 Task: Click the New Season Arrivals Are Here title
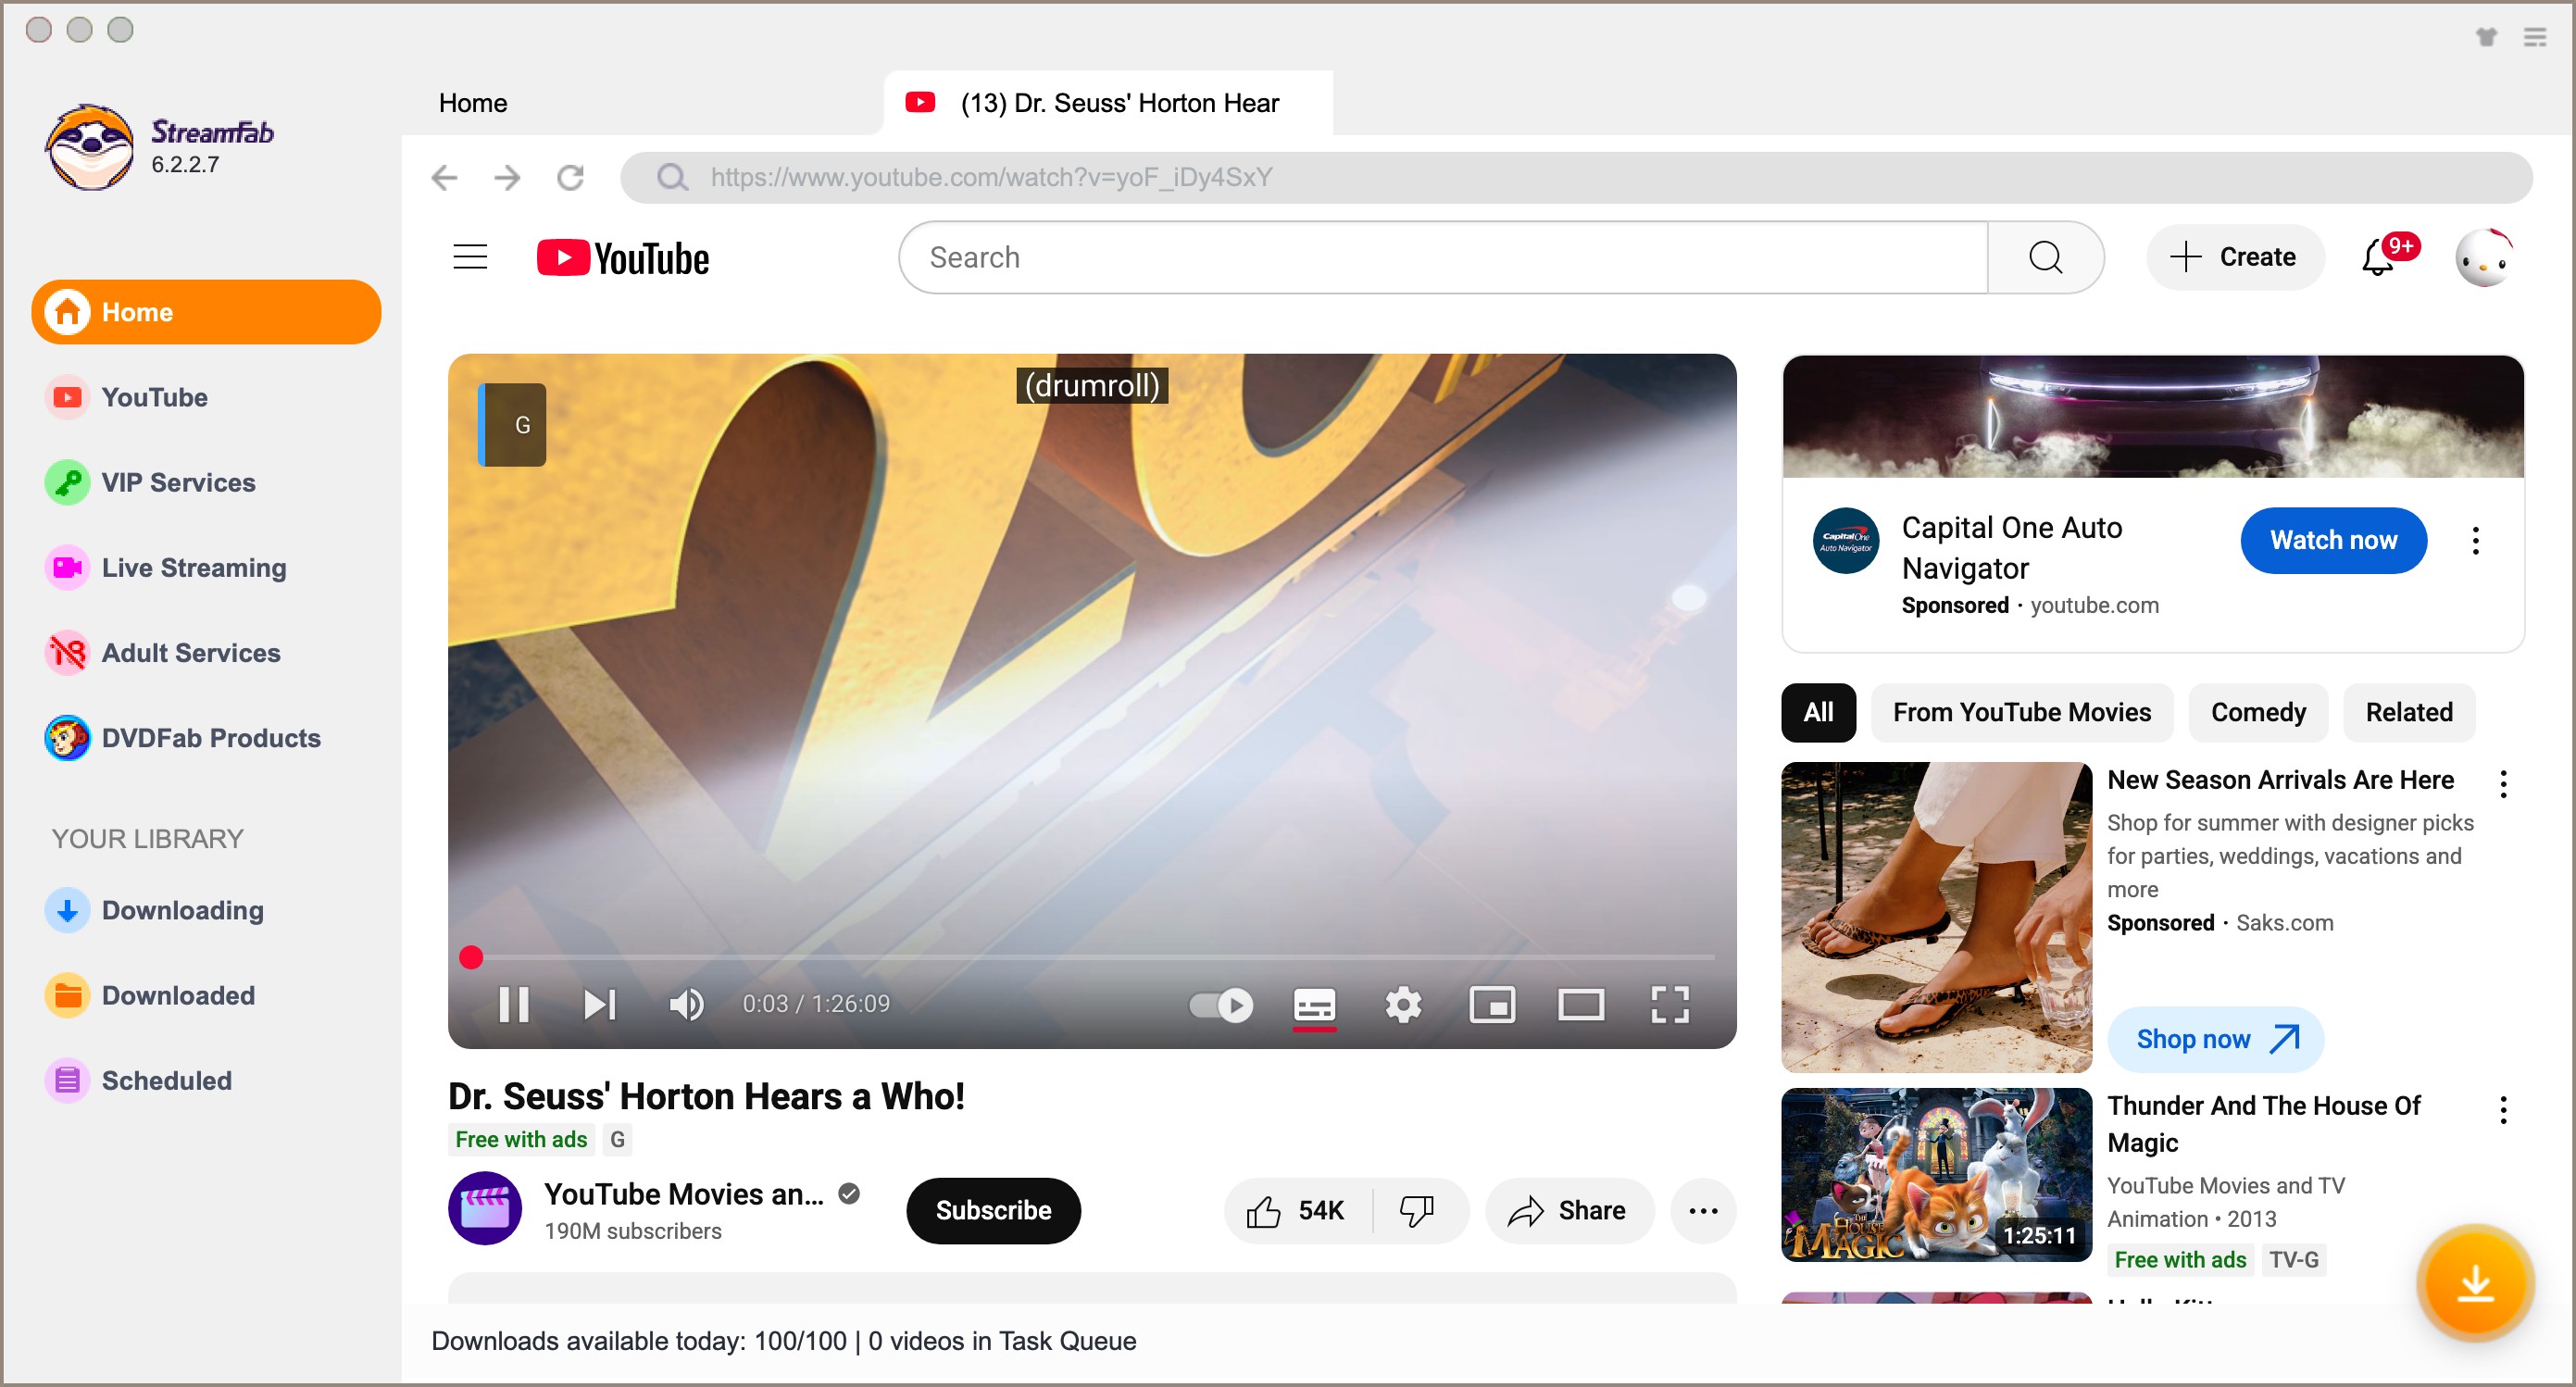2281,780
